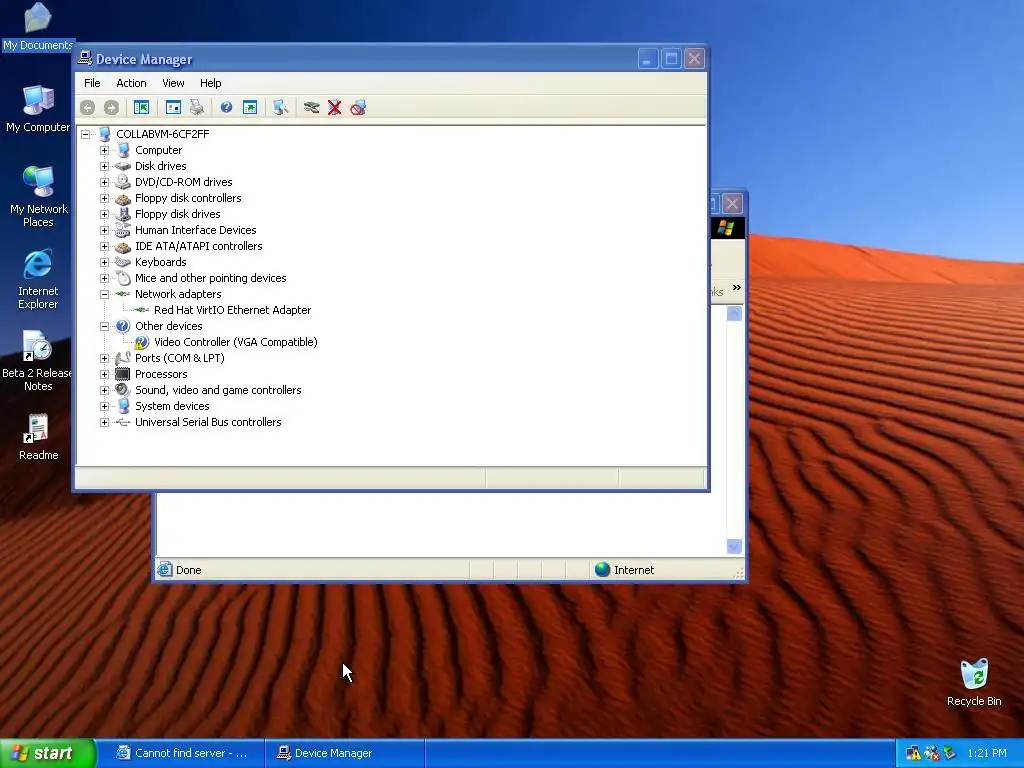Expand the Computer category
This screenshot has height=768, width=1024.
(x=104, y=150)
